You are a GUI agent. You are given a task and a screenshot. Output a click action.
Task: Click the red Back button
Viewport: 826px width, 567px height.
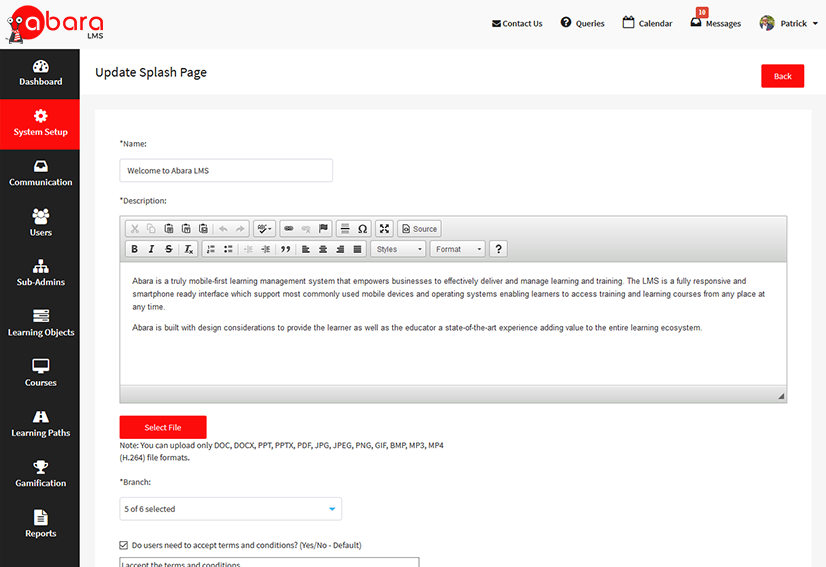[x=782, y=76]
